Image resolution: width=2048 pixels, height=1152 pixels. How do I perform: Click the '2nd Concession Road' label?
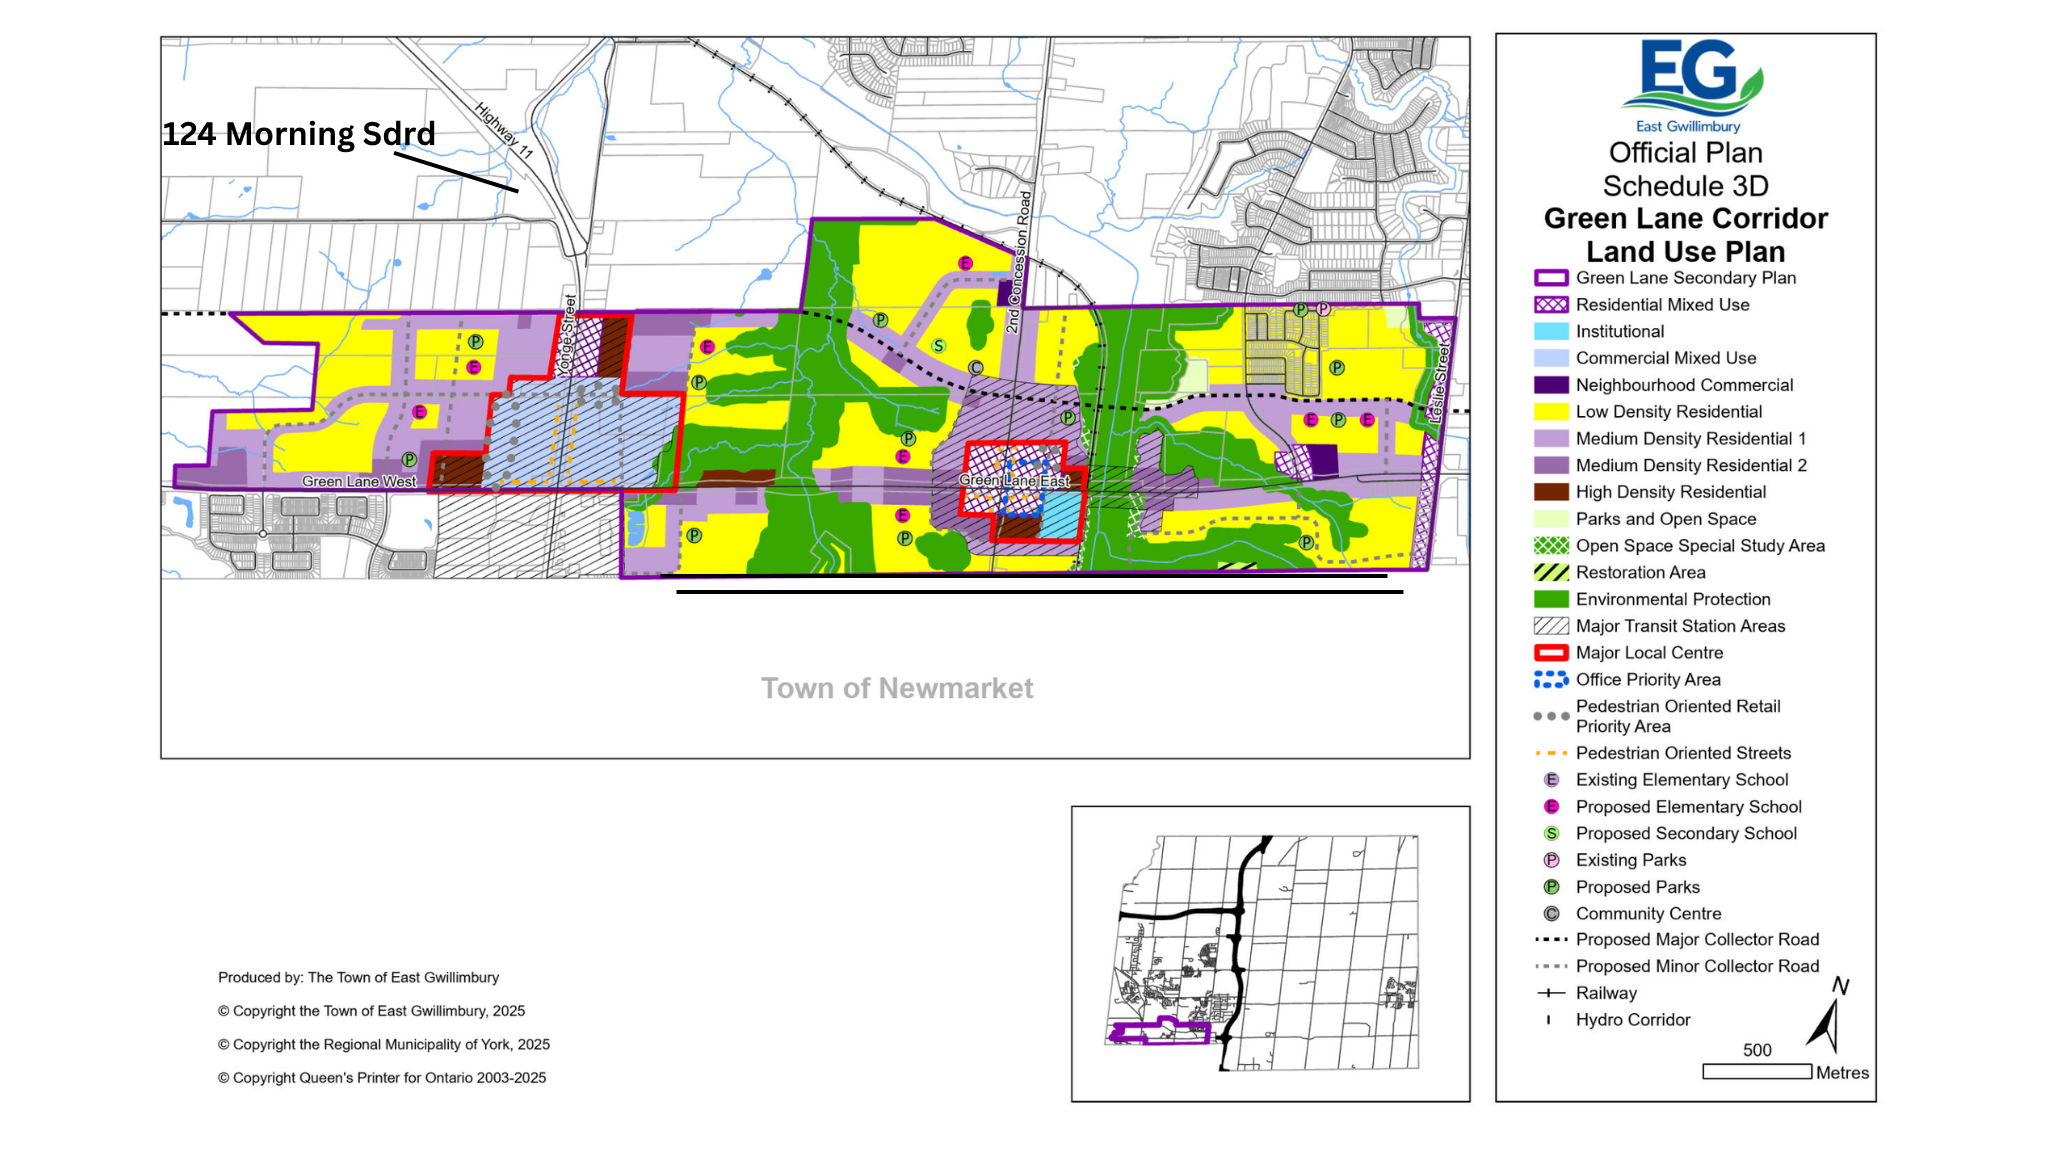click(x=1018, y=262)
